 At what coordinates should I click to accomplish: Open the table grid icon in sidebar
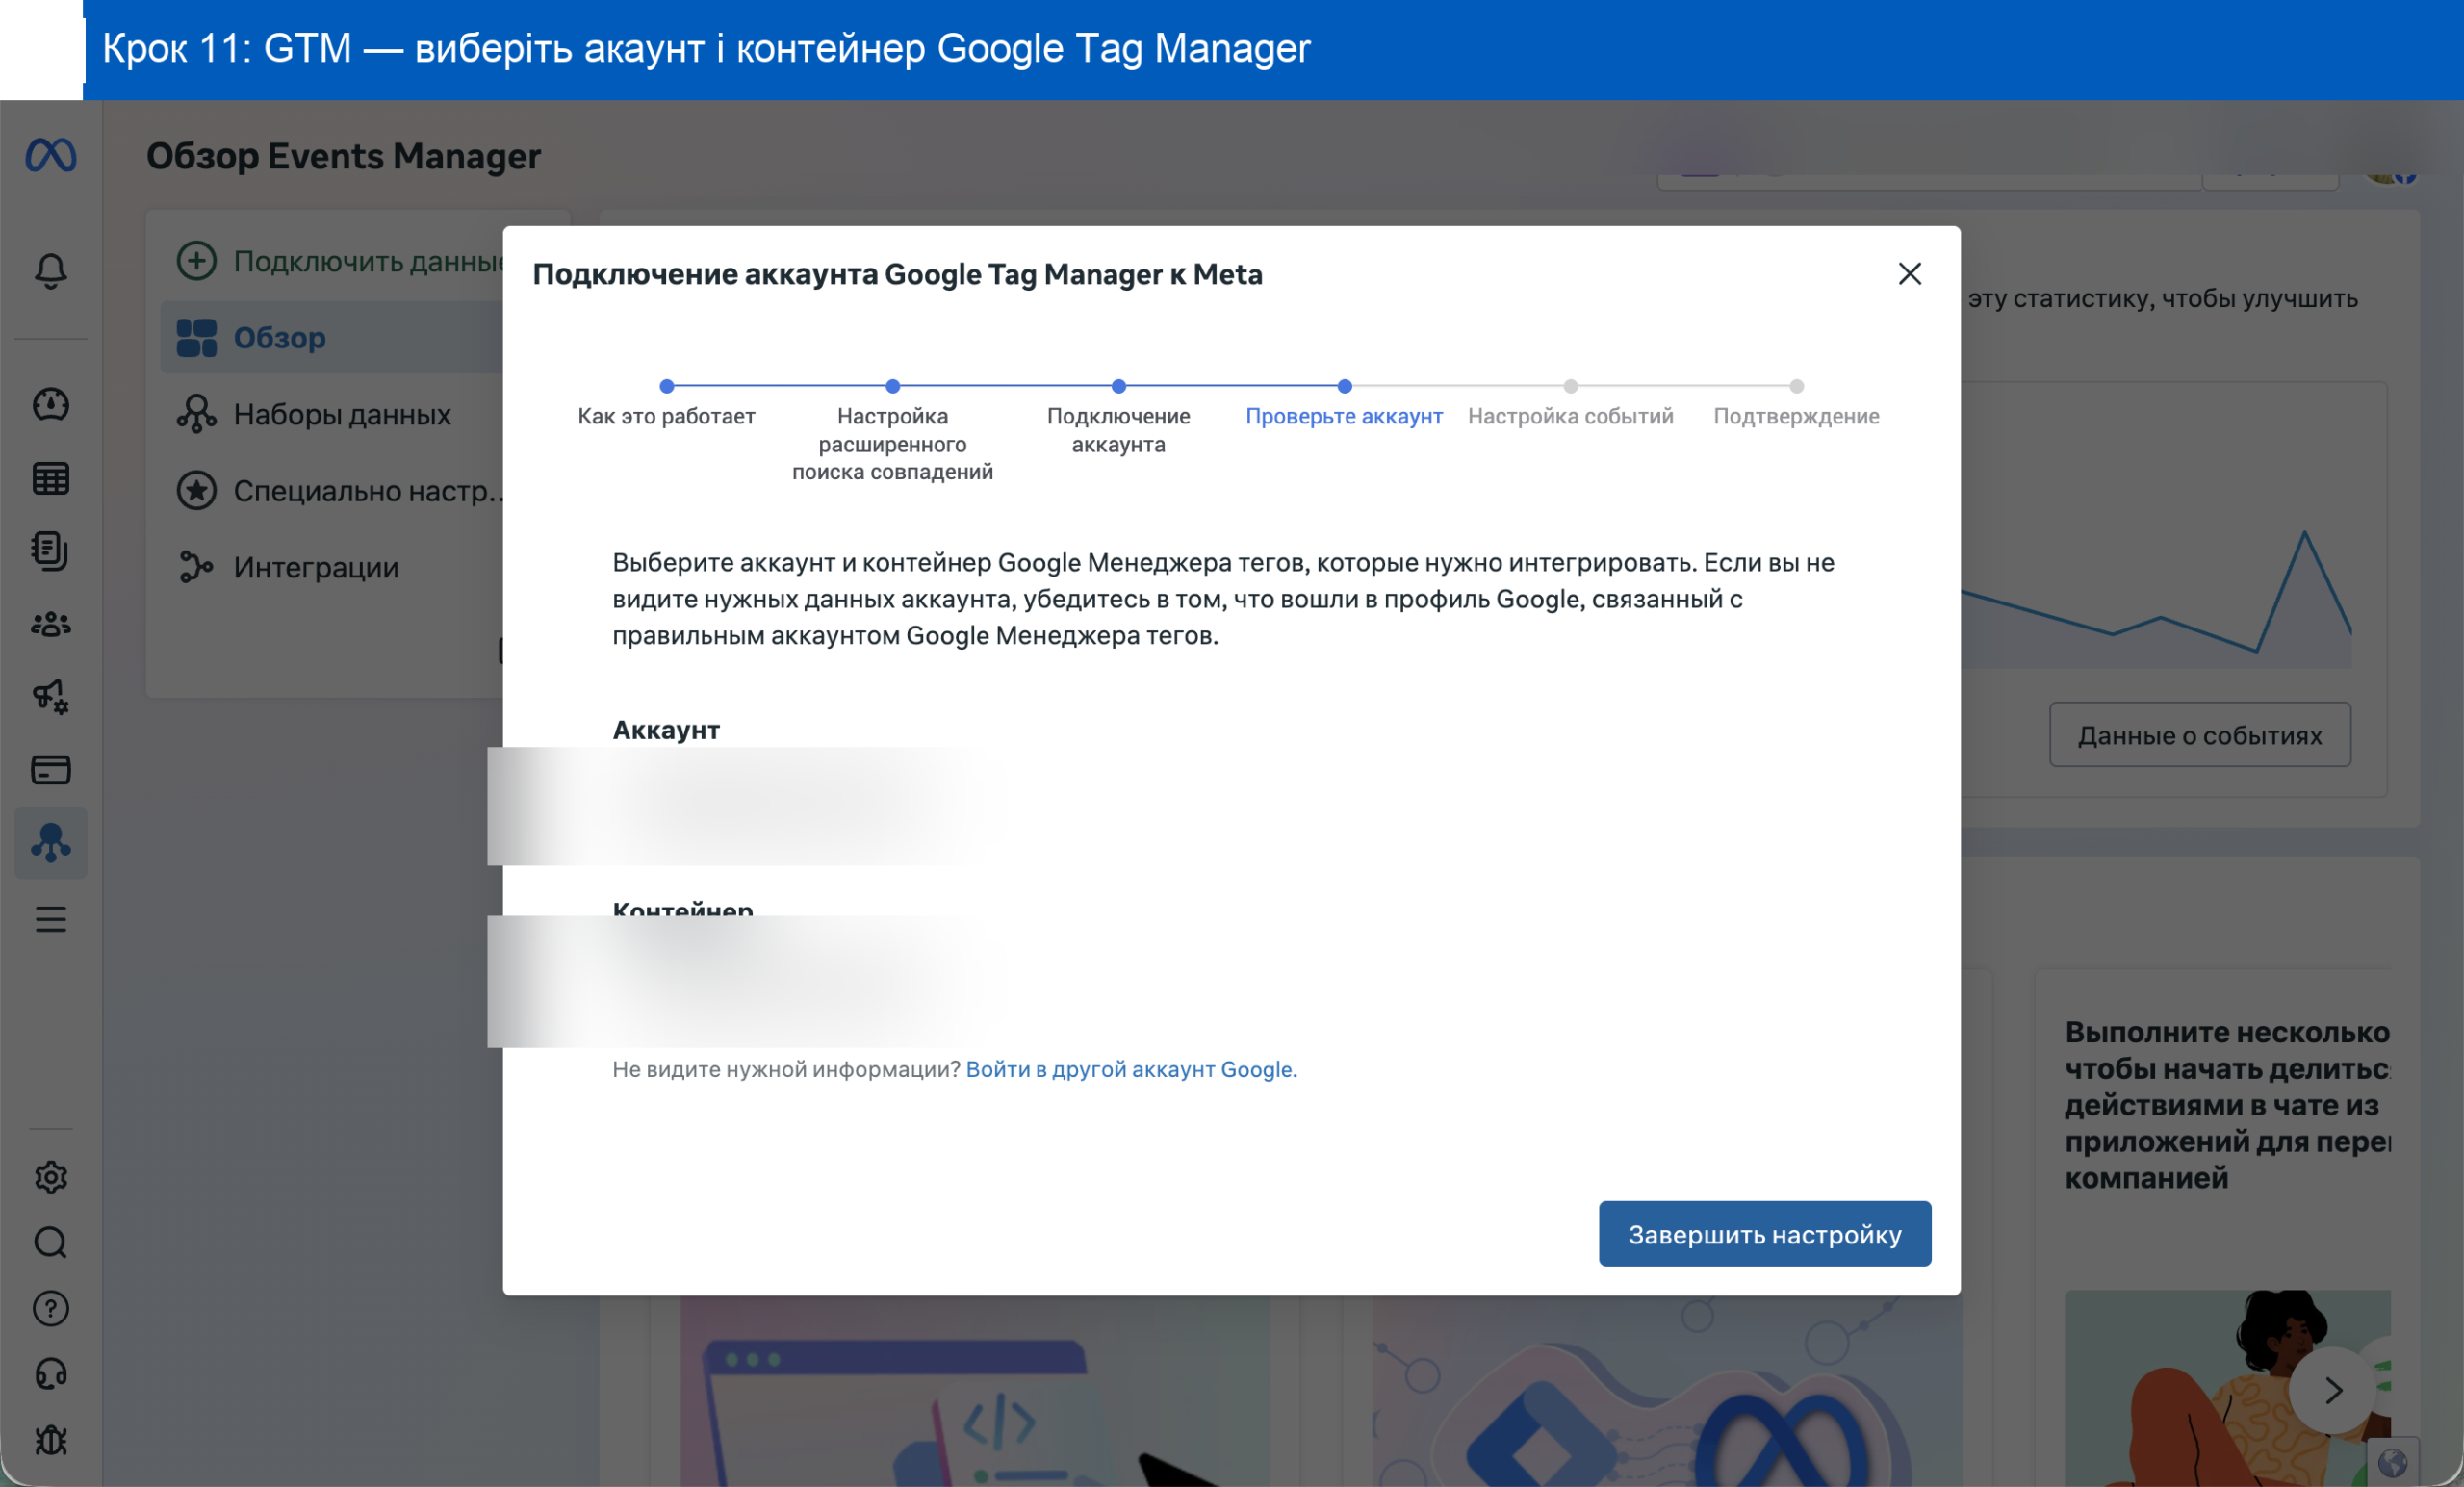pos(51,479)
